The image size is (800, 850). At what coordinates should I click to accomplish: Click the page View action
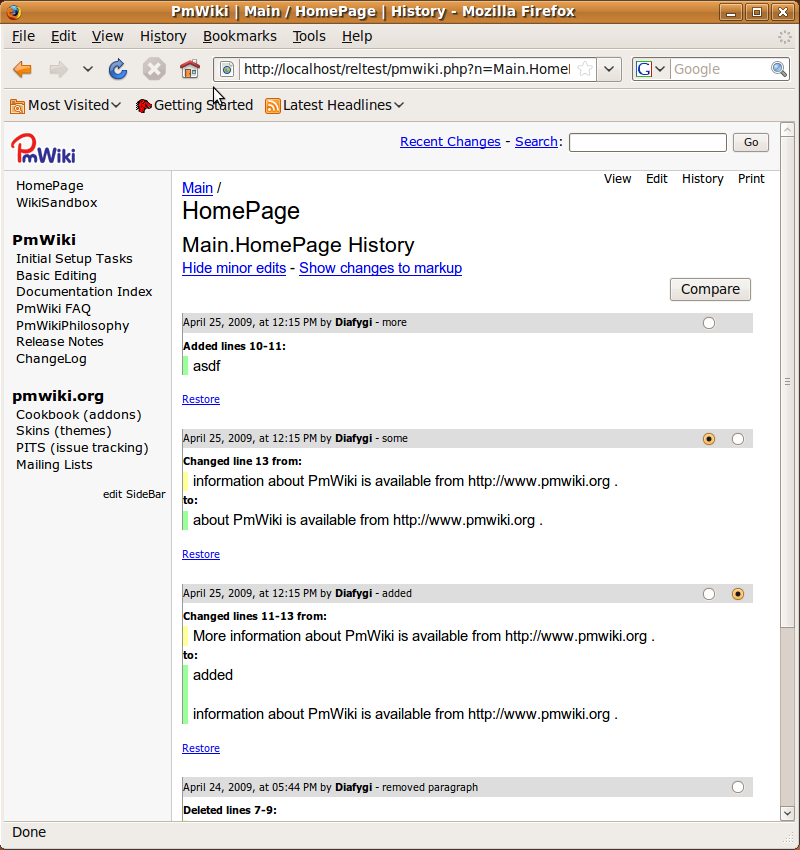coord(617,179)
